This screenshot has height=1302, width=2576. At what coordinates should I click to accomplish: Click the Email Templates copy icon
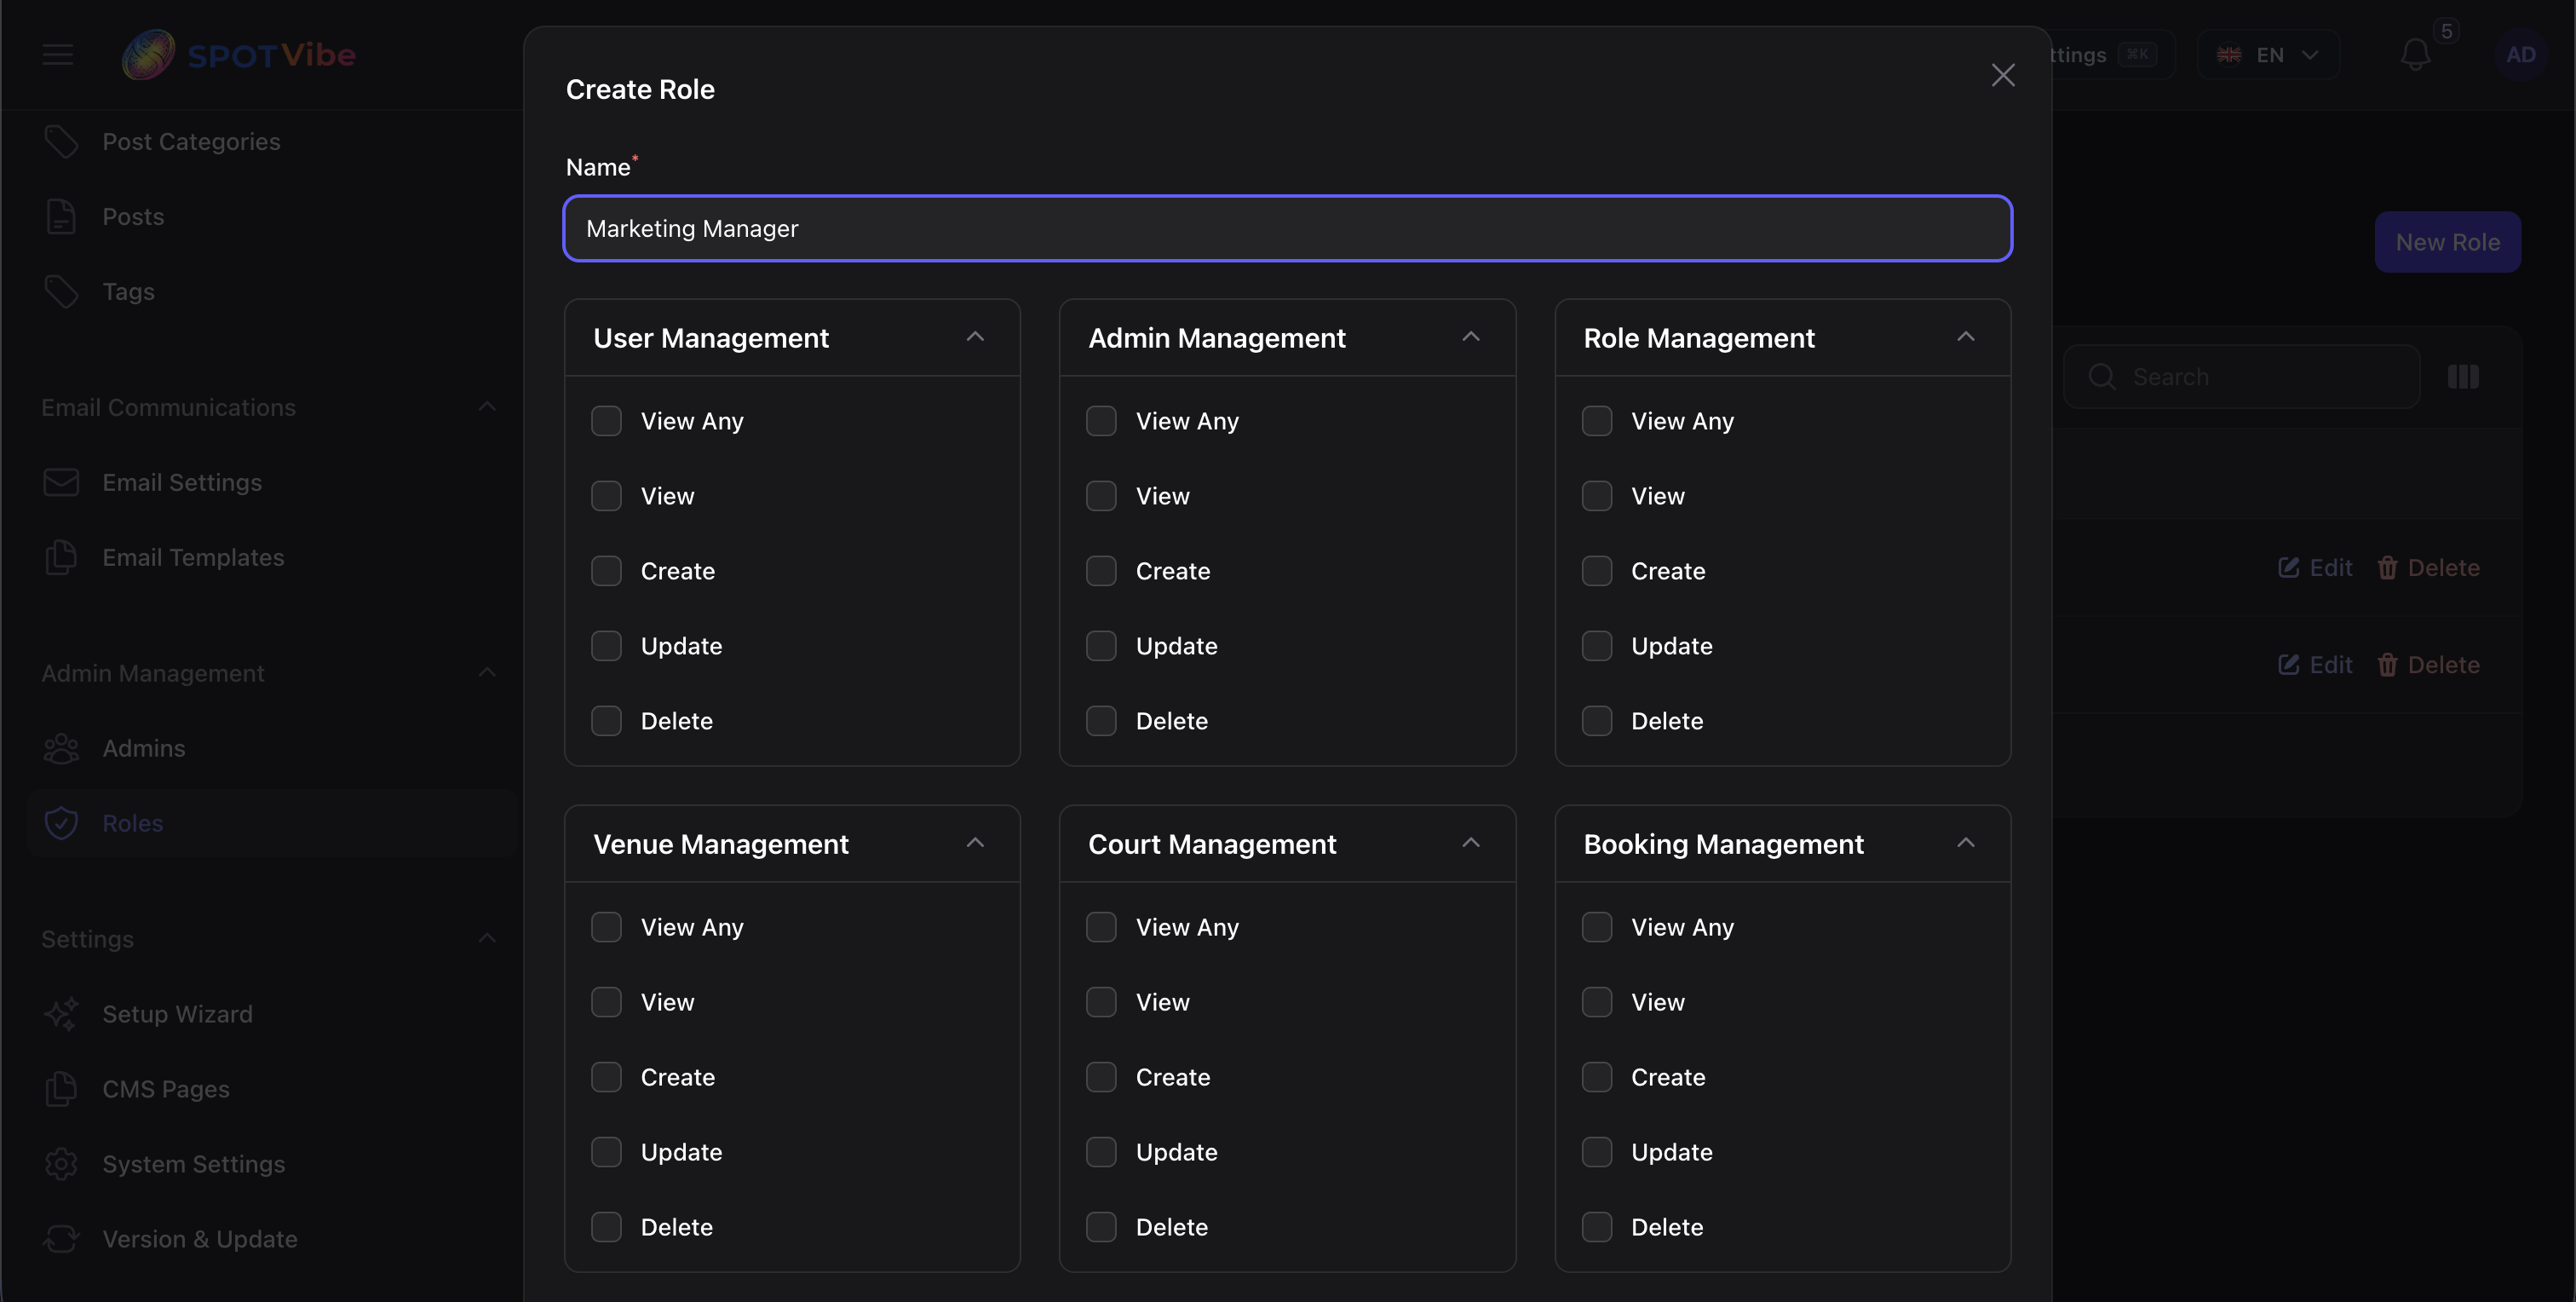61,558
